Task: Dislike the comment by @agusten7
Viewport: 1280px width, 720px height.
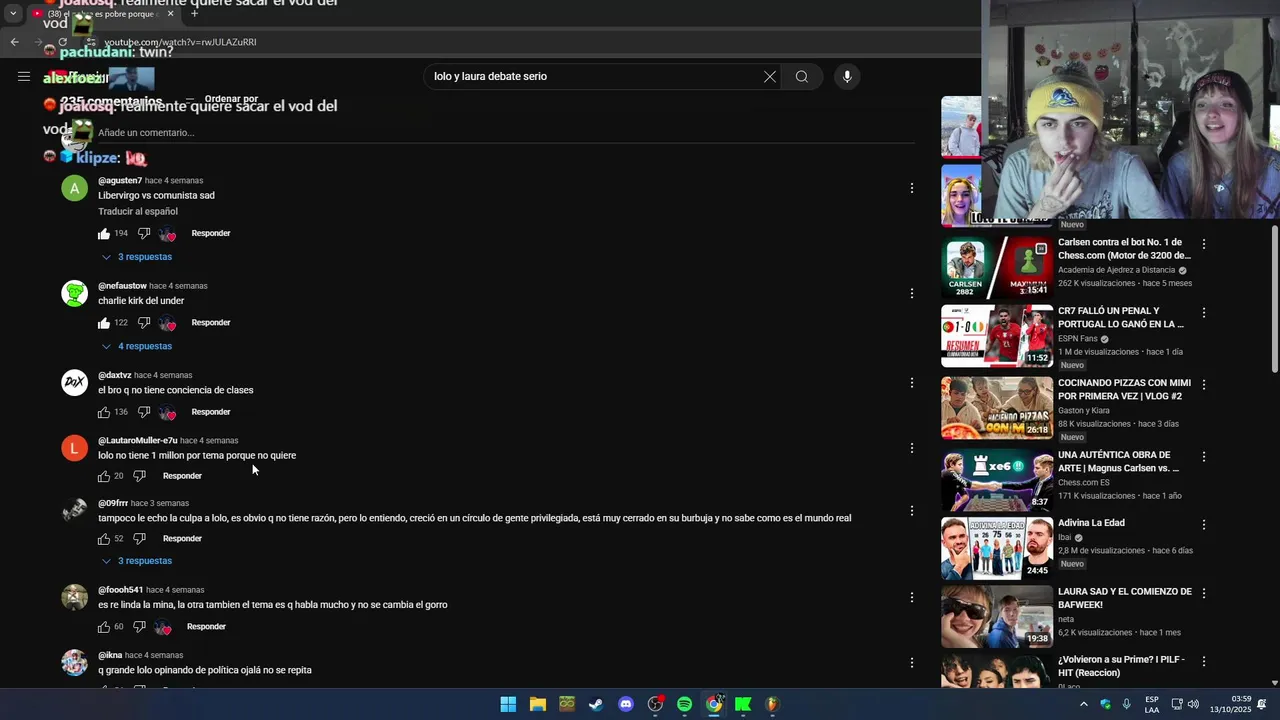Action: point(144,234)
